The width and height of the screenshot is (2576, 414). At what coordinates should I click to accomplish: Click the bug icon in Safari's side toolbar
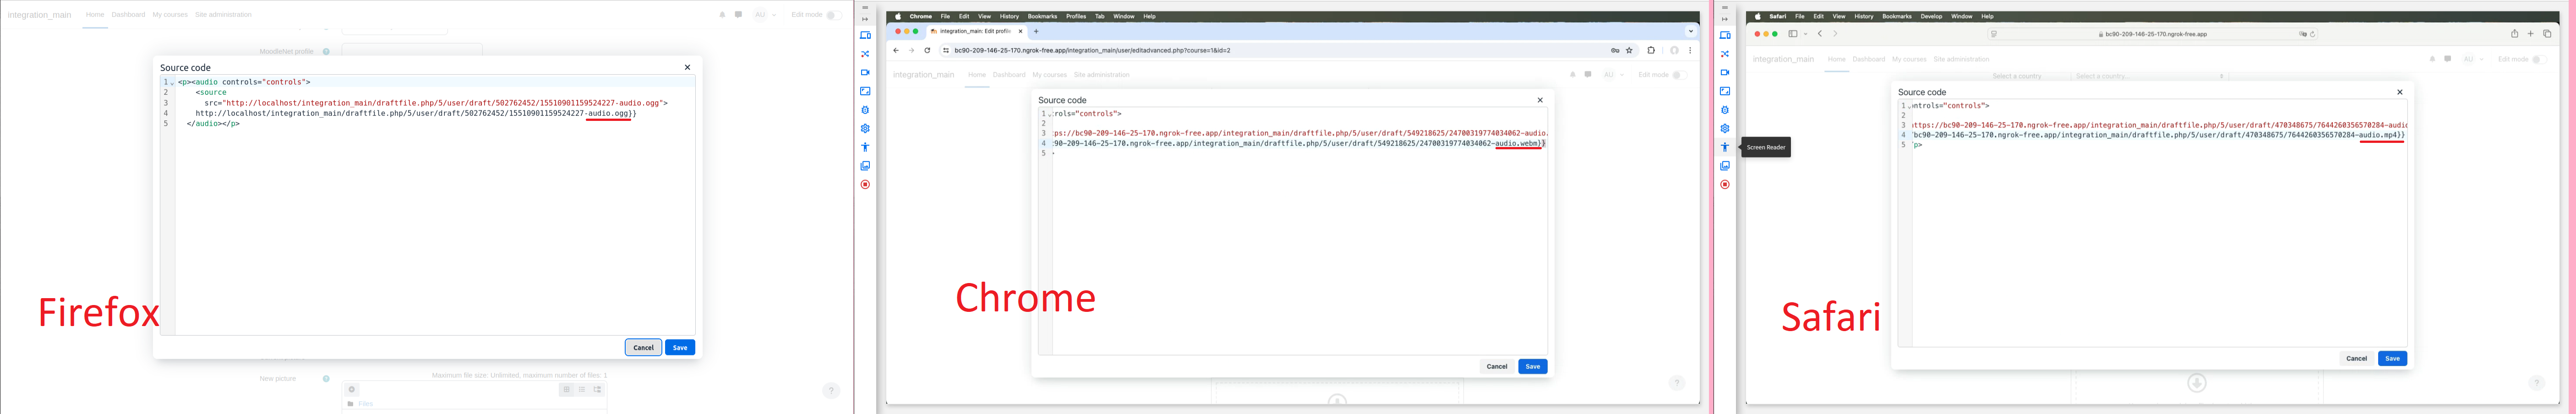pyautogui.click(x=1725, y=110)
